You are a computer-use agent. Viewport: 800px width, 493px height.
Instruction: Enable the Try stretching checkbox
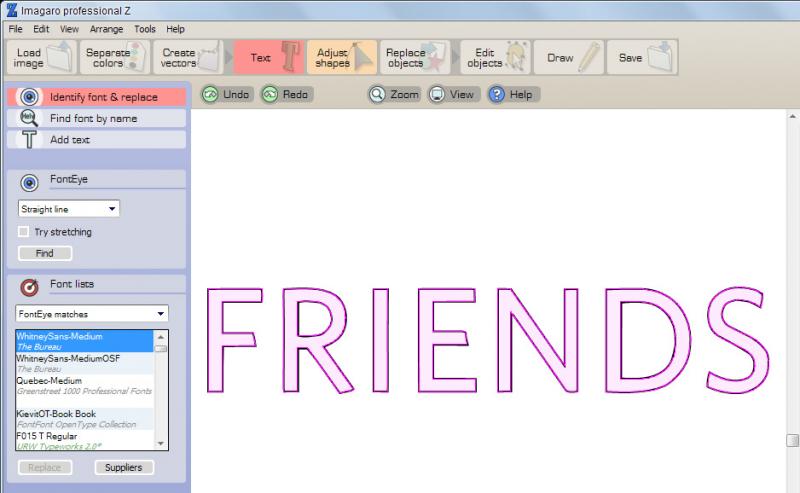[23, 232]
